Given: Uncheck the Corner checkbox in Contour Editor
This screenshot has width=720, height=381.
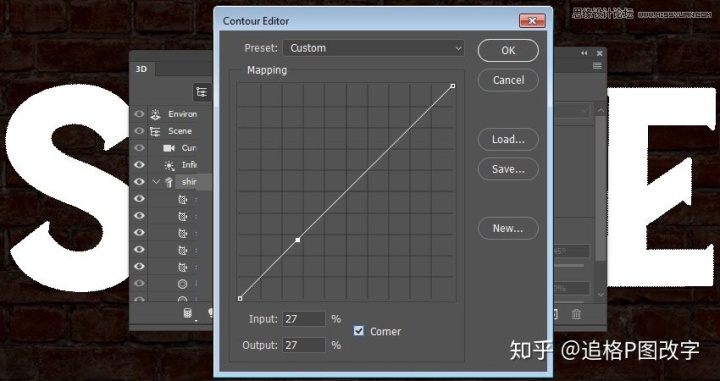Looking at the screenshot, I should [x=359, y=331].
